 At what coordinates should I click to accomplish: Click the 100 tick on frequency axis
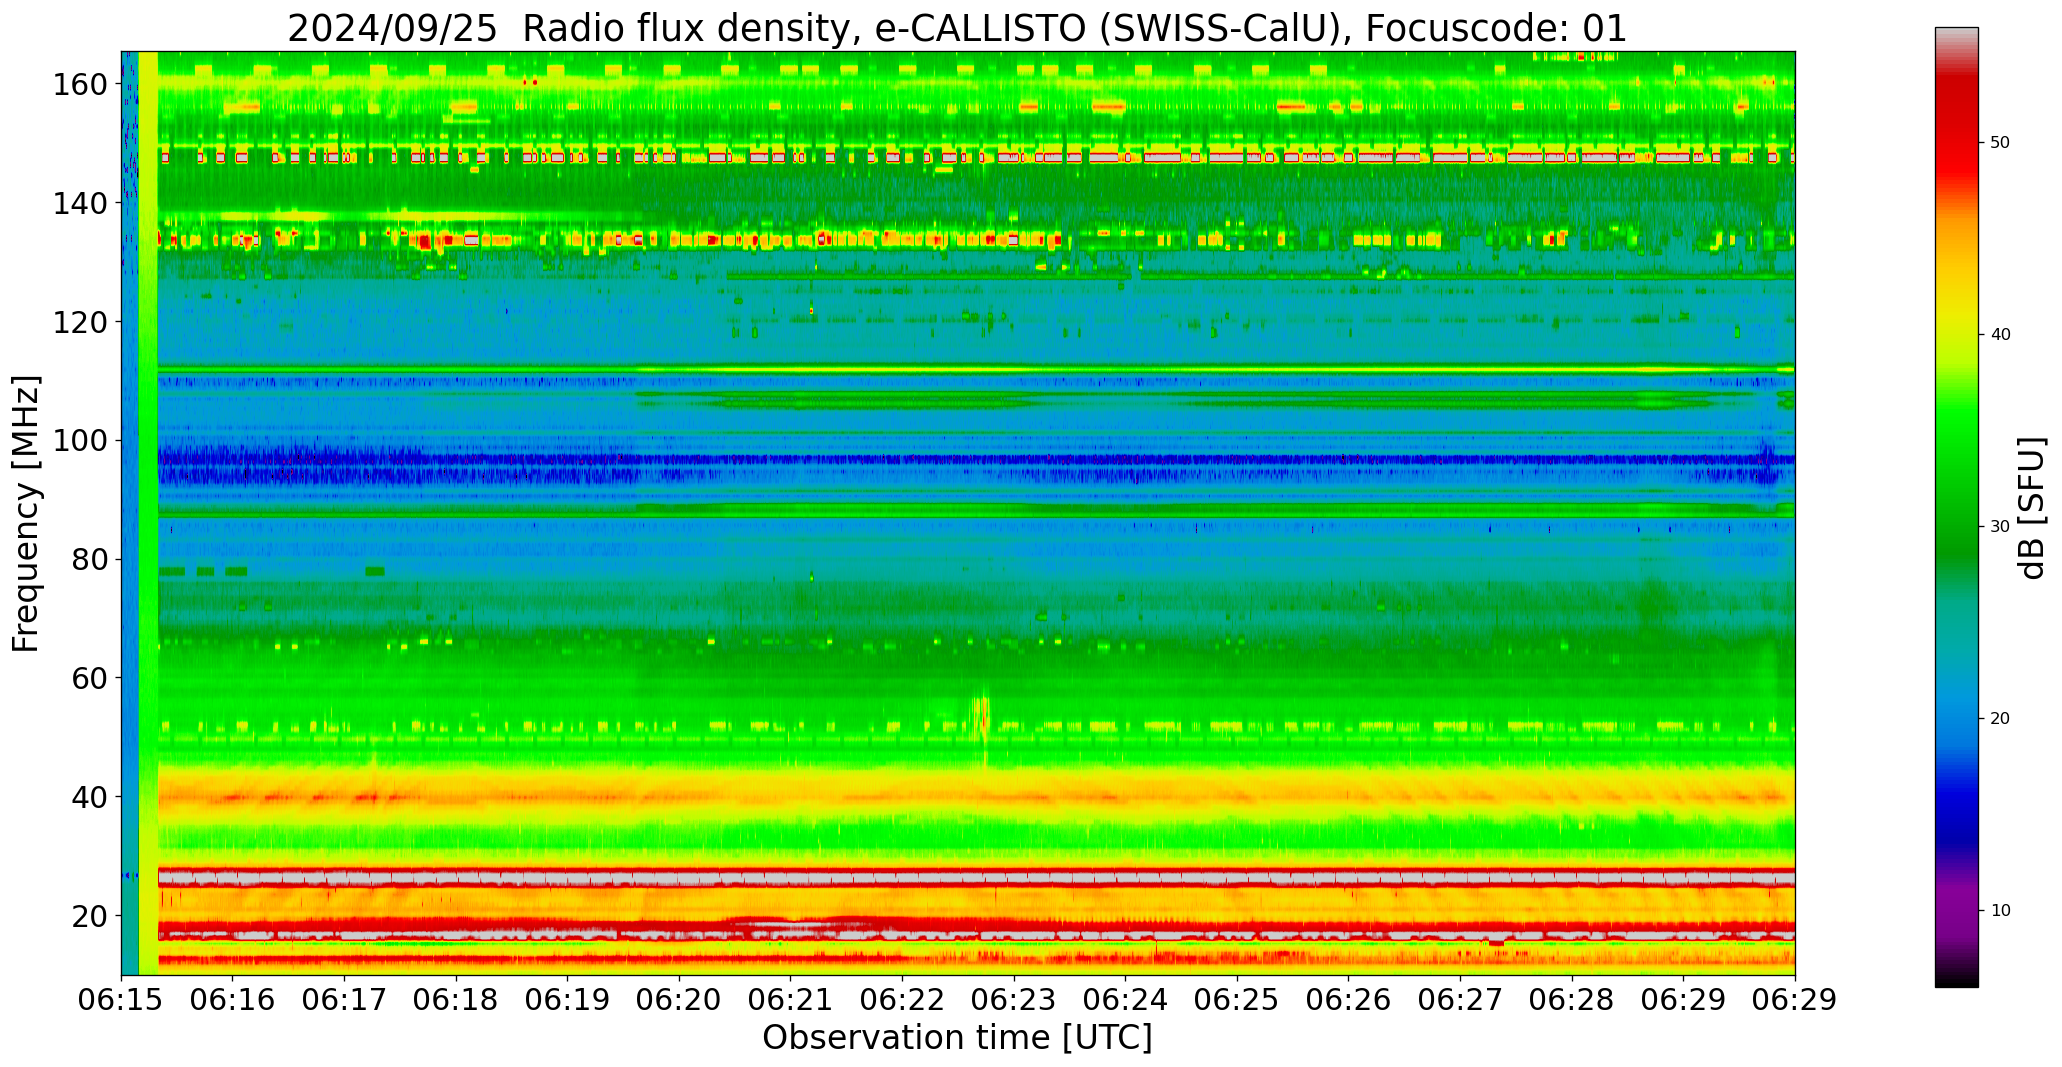pyautogui.click(x=80, y=440)
